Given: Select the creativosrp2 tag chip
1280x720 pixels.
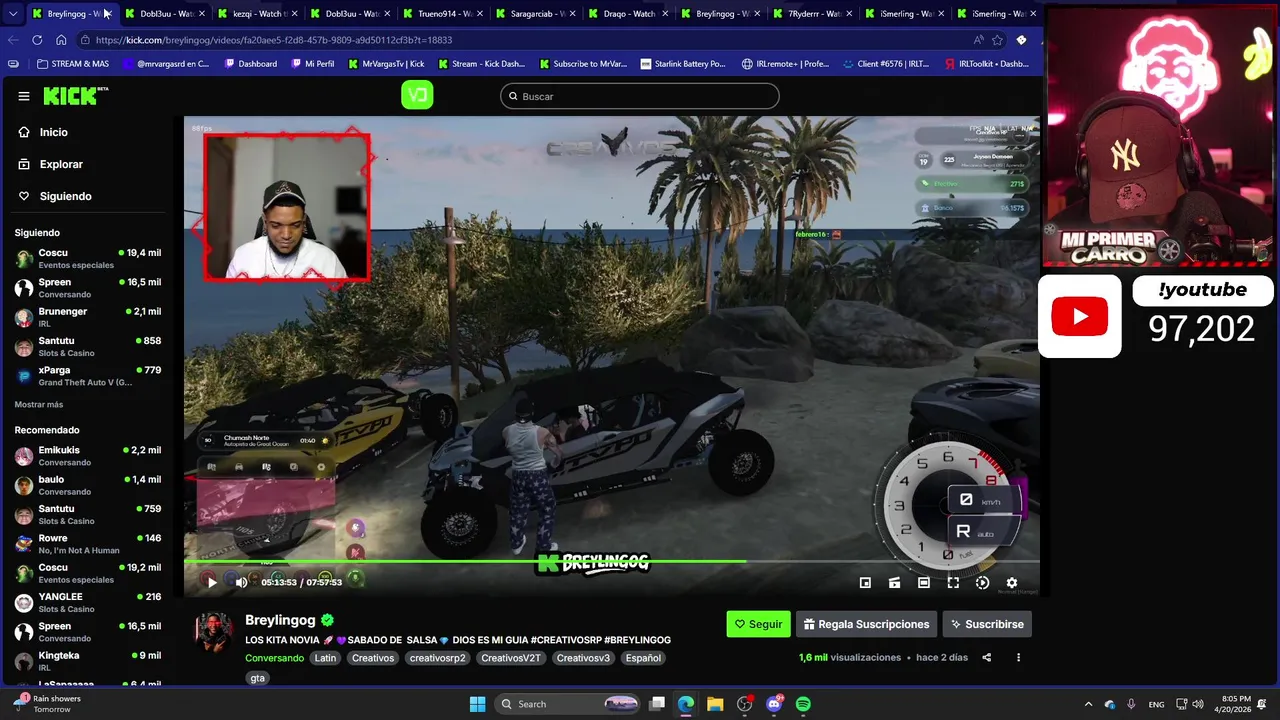Looking at the screenshot, I should (437, 658).
